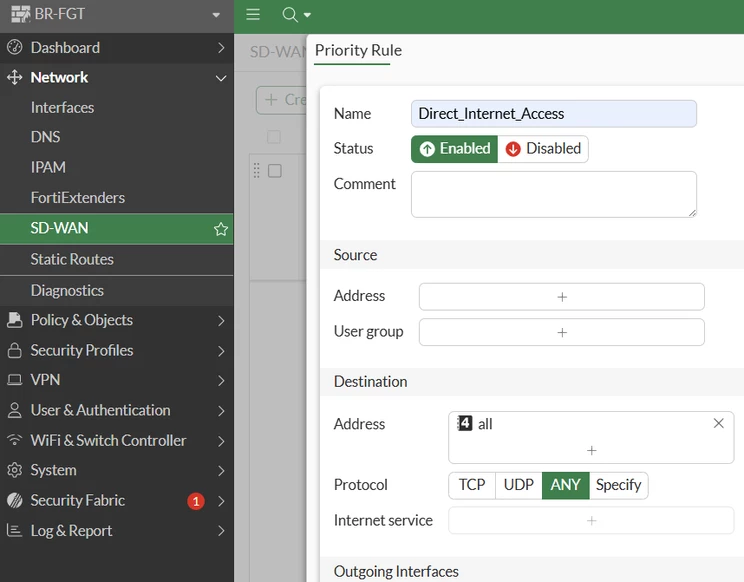Select SD-WAN in the sidebar
Image resolution: width=744 pixels, height=582 pixels.
[x=117, y=228]
